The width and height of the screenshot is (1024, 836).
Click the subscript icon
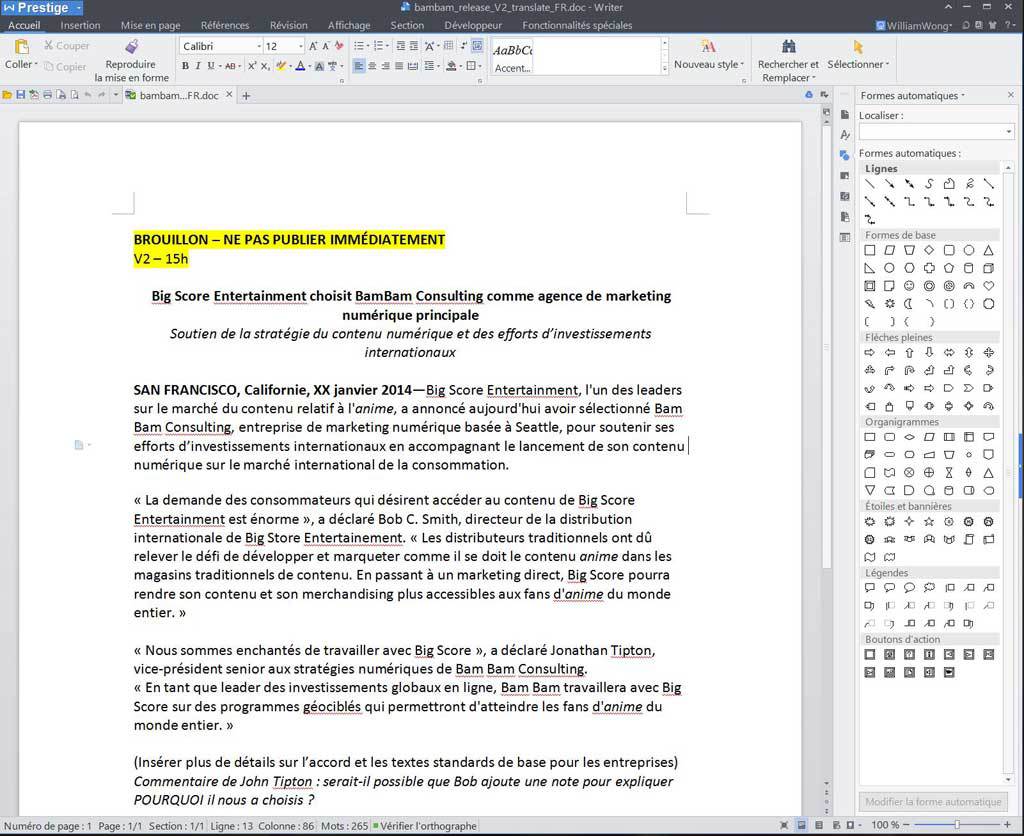(x=264, y=66)
